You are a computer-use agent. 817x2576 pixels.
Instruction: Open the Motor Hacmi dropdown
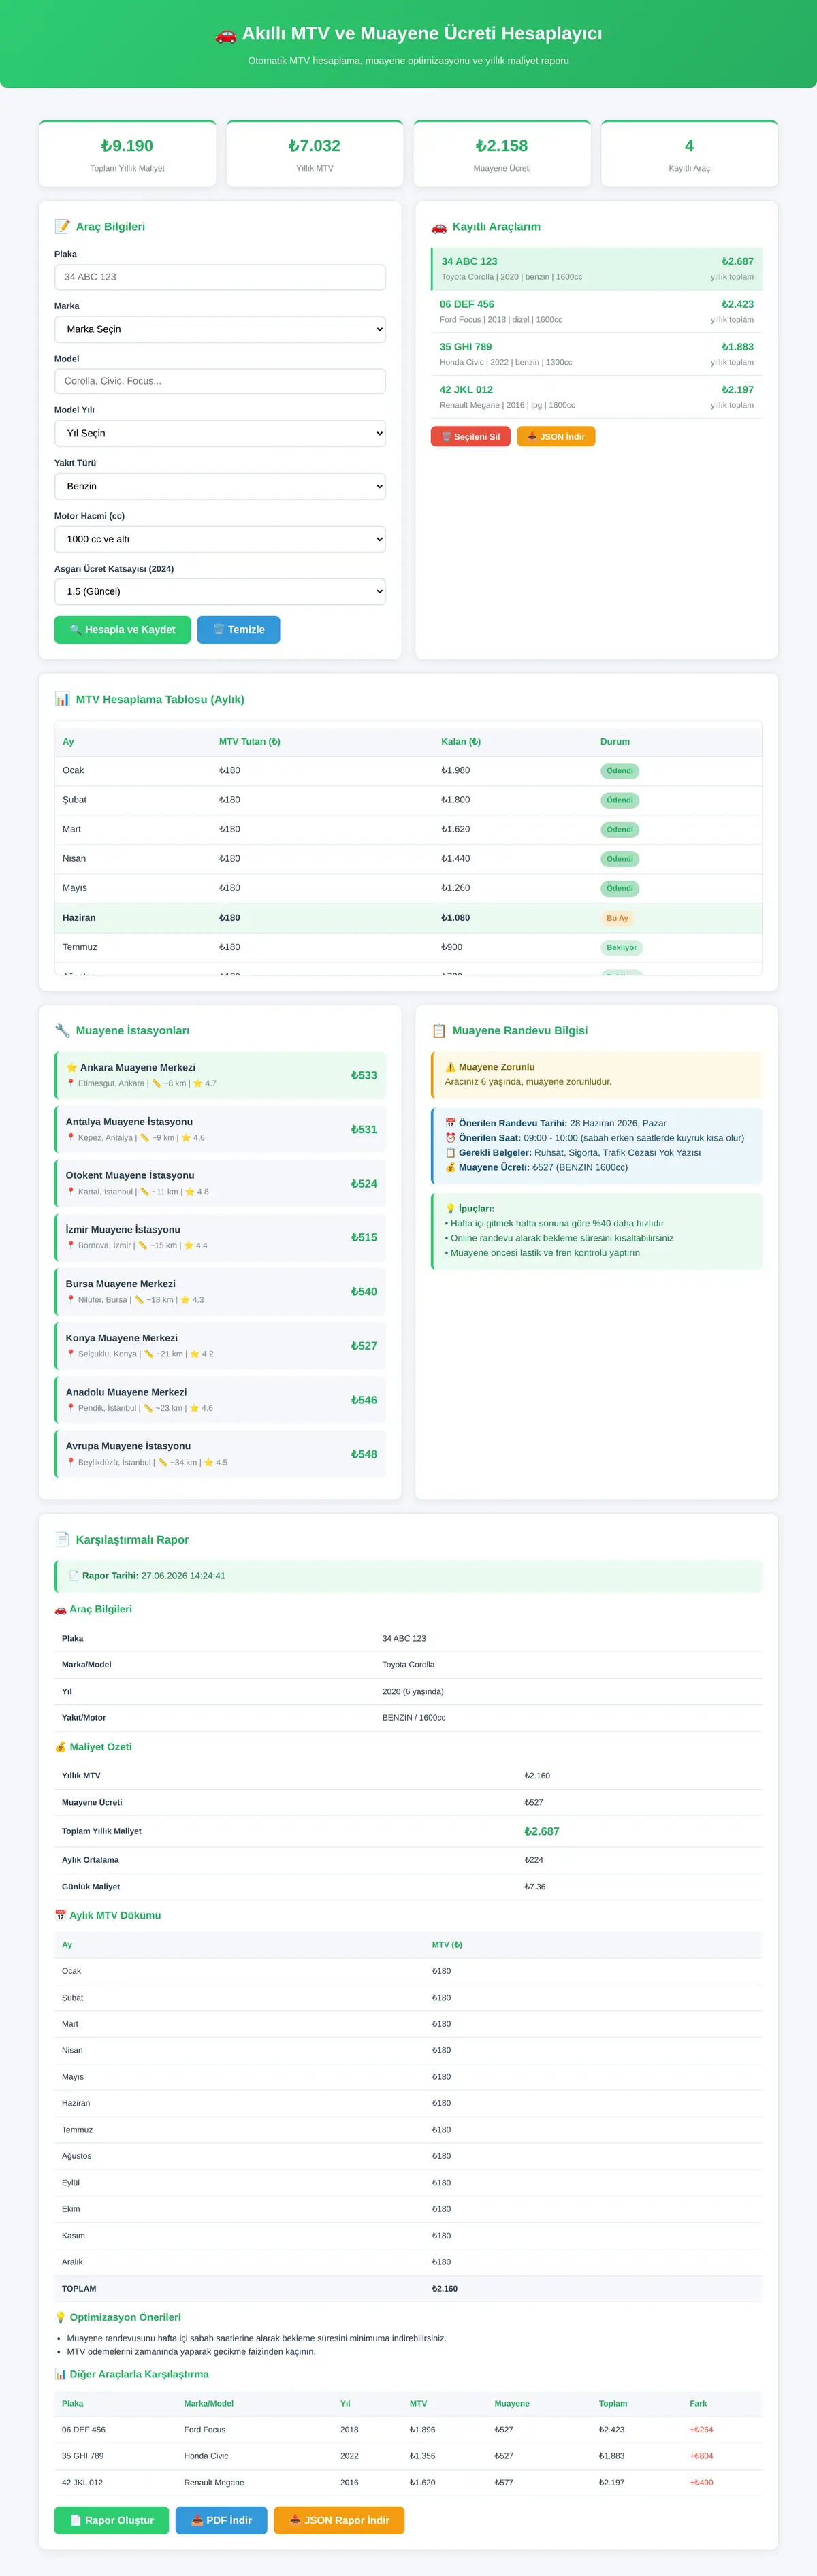[x=220, y=539]
